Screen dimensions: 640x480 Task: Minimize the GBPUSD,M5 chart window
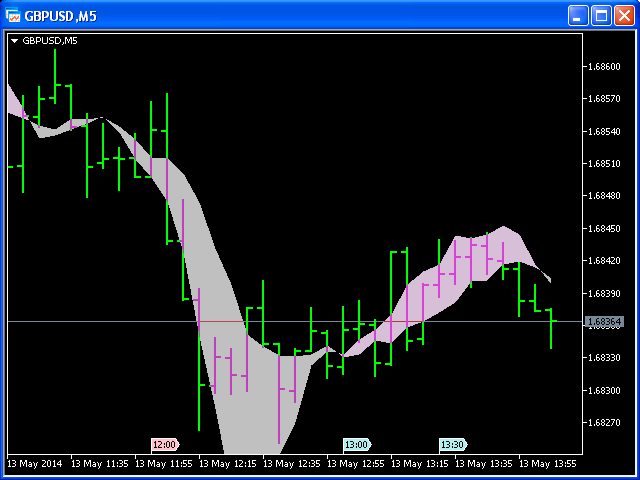(x=578, y=16)
